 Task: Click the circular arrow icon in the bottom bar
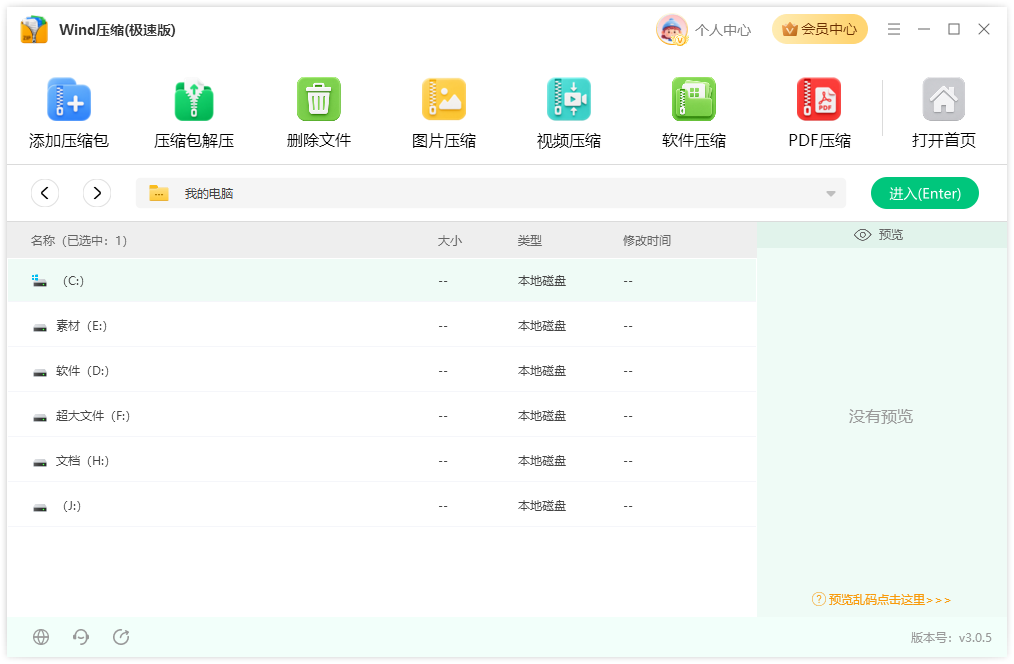click(x=121, y=637)
